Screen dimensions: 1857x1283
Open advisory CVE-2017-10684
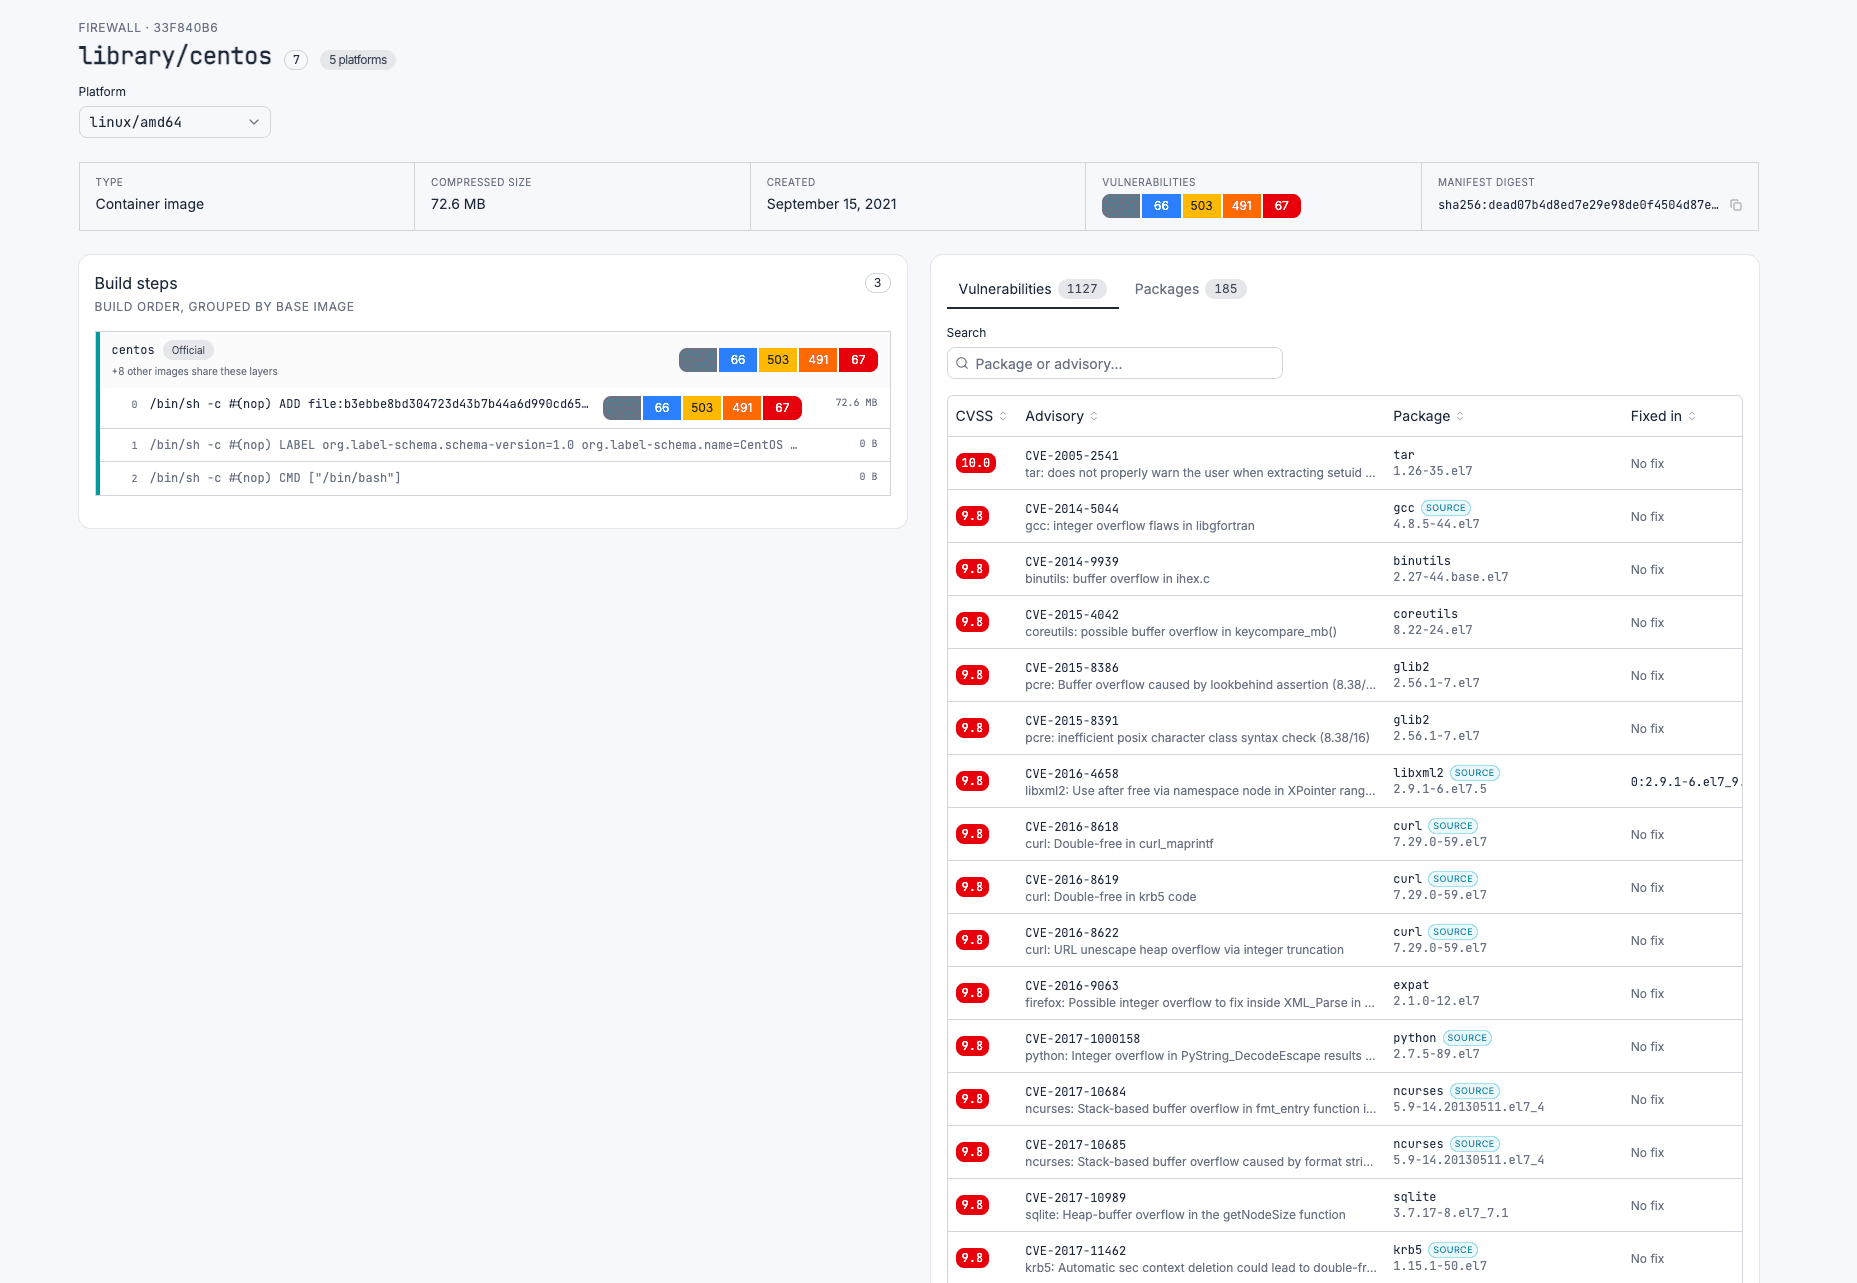(1076, 1092)
